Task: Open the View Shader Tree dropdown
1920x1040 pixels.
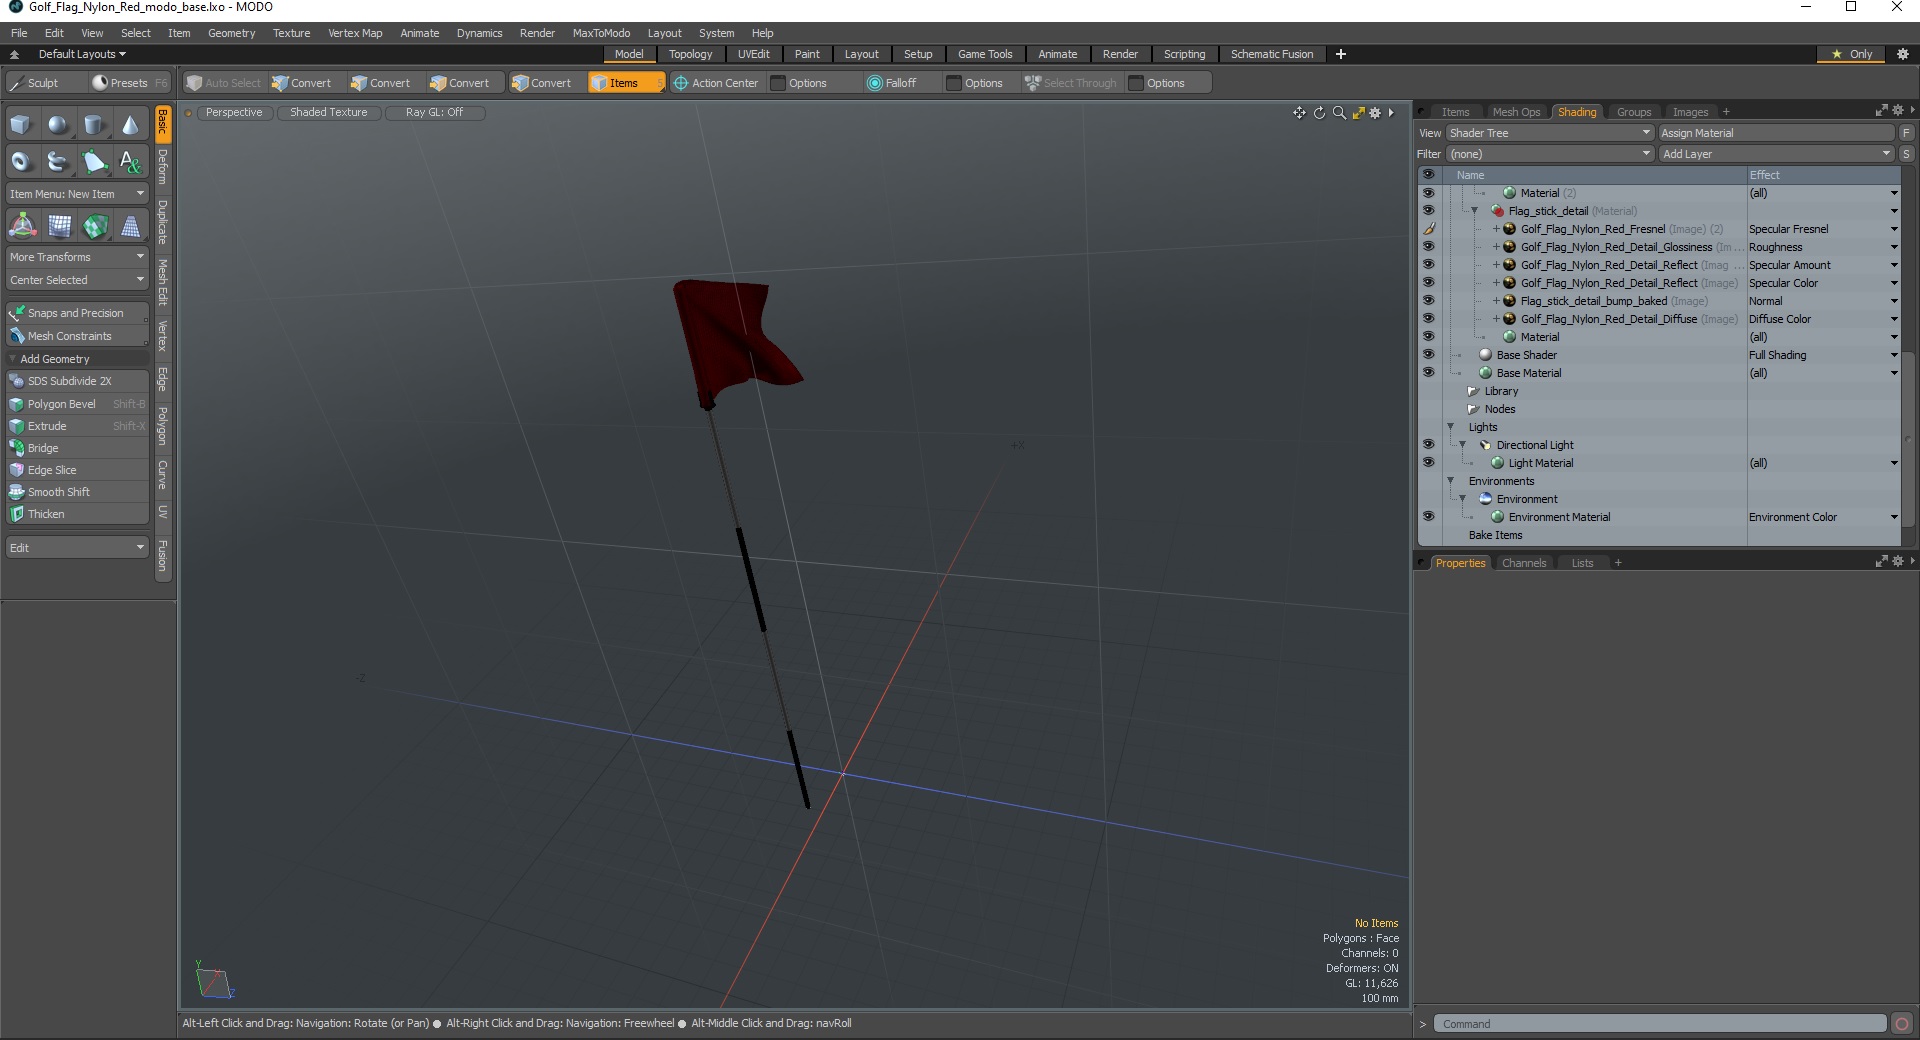Action: (1549, 133)
